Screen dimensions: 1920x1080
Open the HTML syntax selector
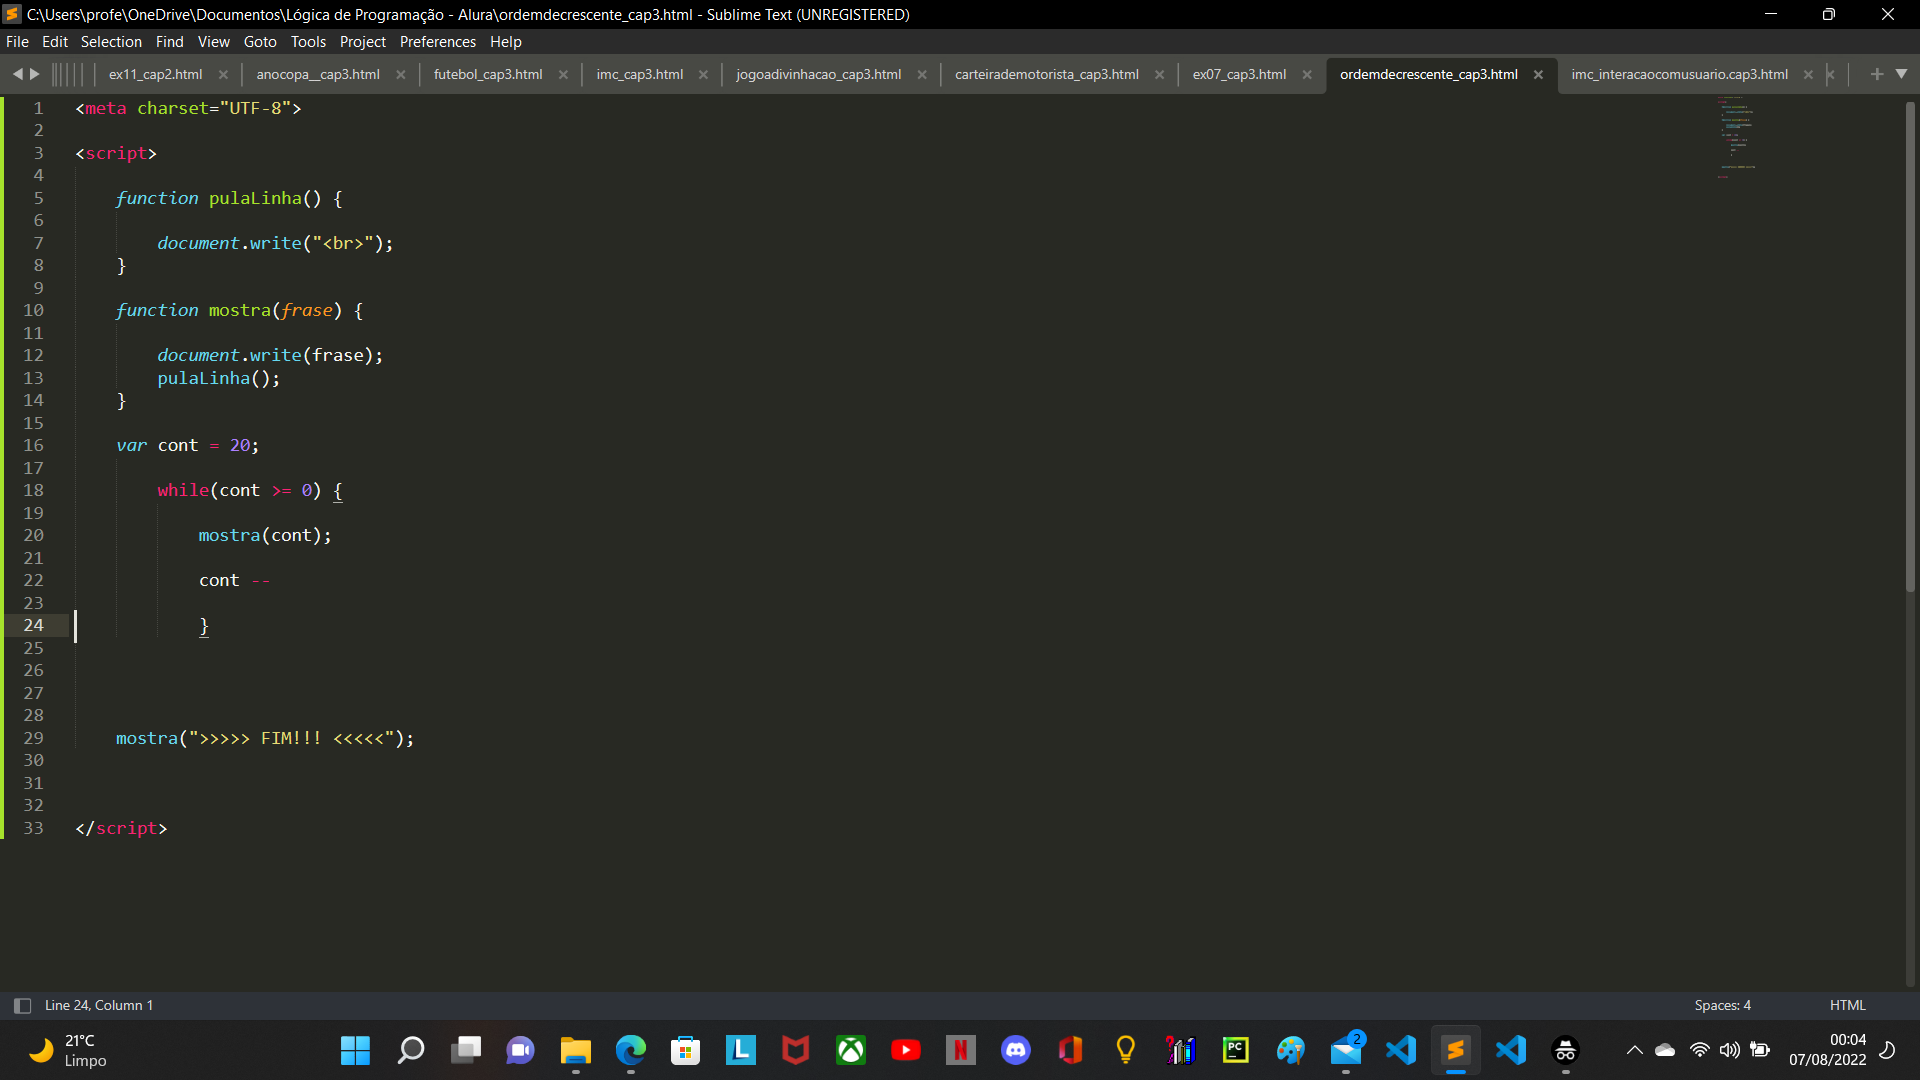click(x=1848, y=1006)
